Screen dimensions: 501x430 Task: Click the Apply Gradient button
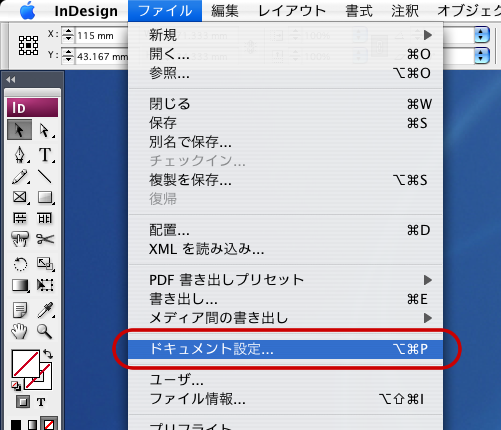(x=32, y=425)
